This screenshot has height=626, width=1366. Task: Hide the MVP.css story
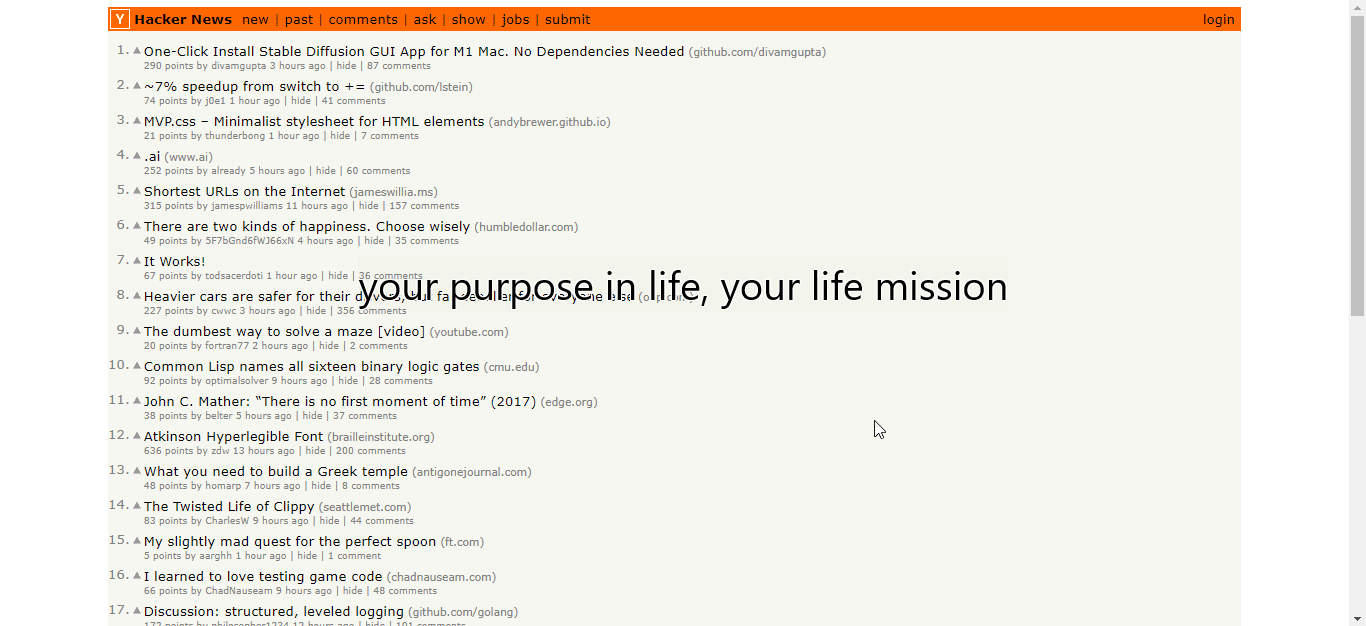click(340, 136)
